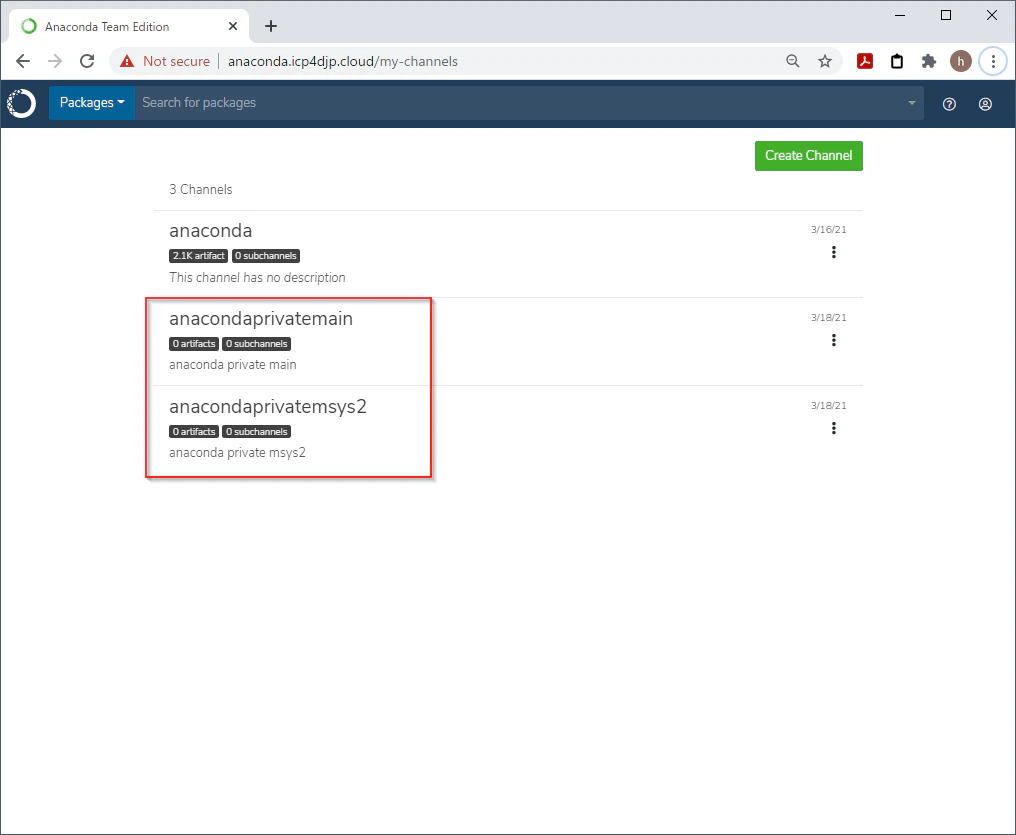Reload the page with refresh icon
The image size is (1016, 835).
point(87,62)
